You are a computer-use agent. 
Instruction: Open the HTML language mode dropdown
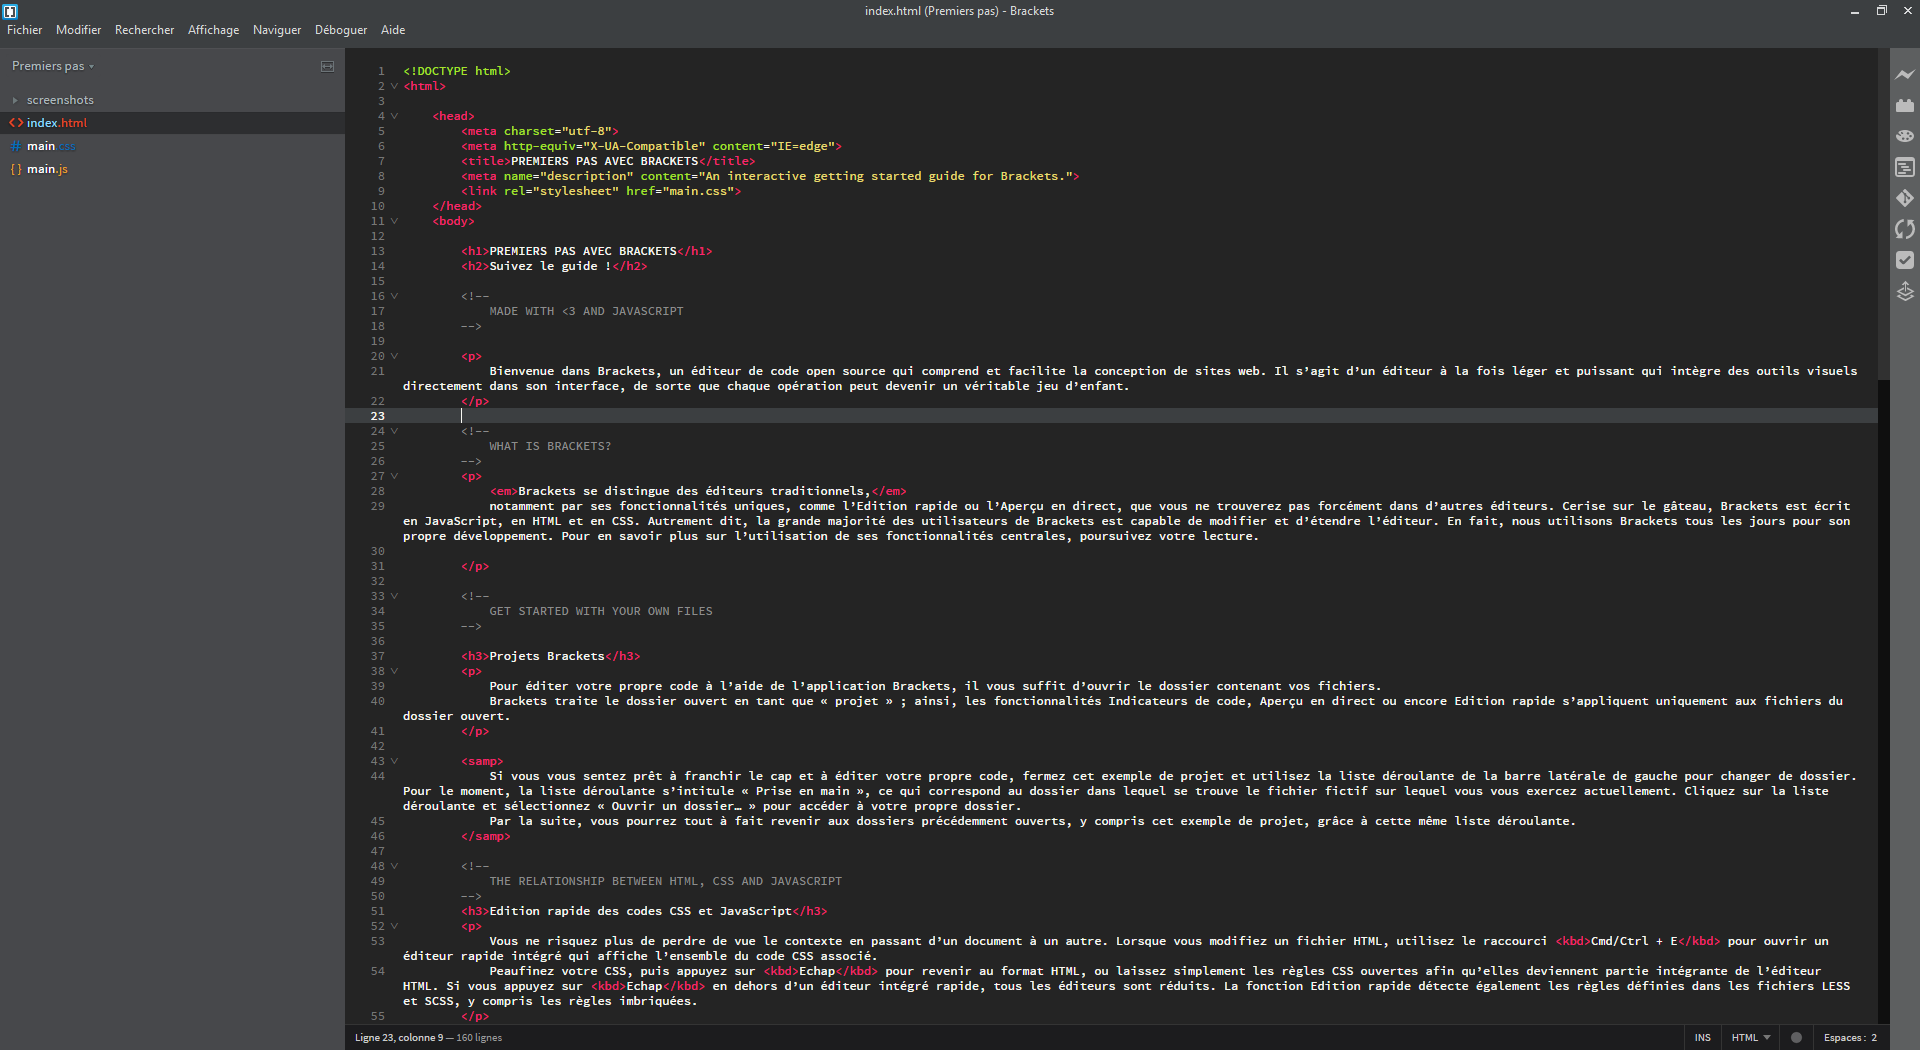pos(1750,1037)
